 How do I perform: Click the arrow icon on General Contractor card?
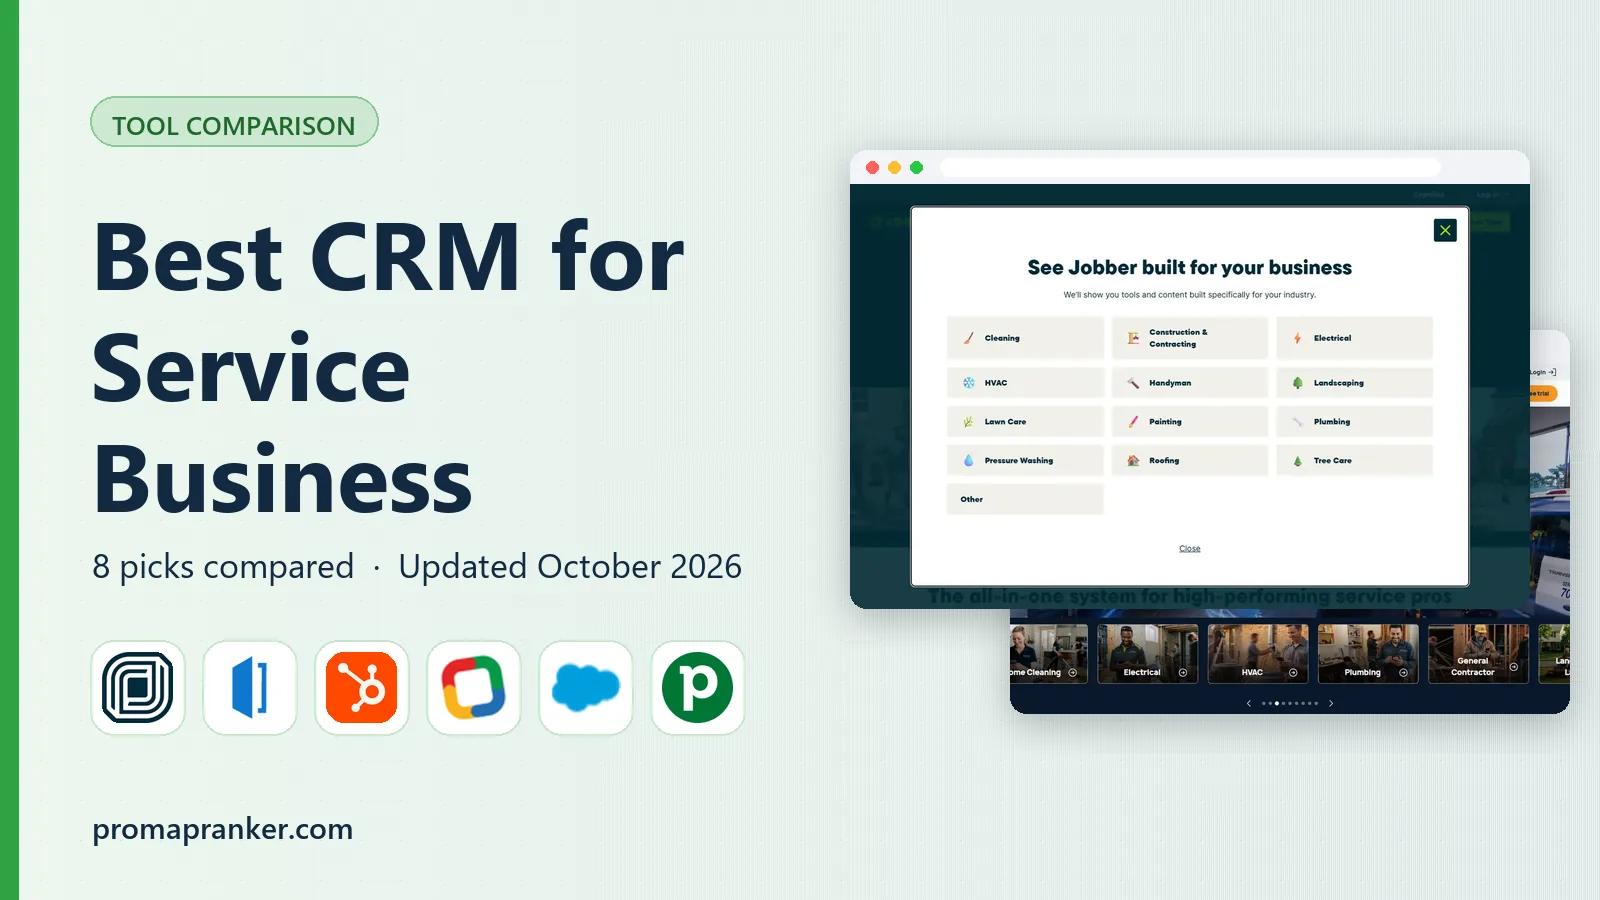click(x=1513, y=667)
